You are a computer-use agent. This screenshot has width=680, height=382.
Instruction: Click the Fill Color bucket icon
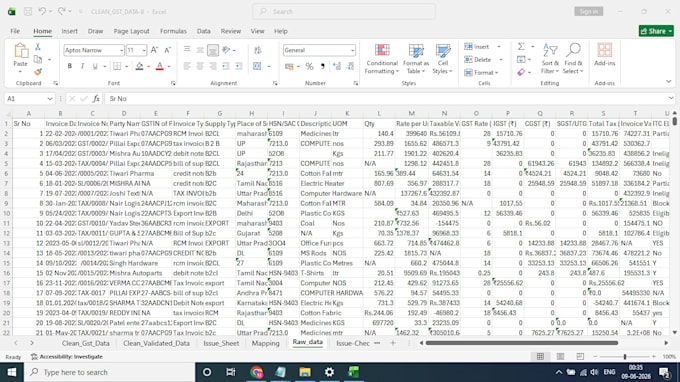click(x=139, y=66)
